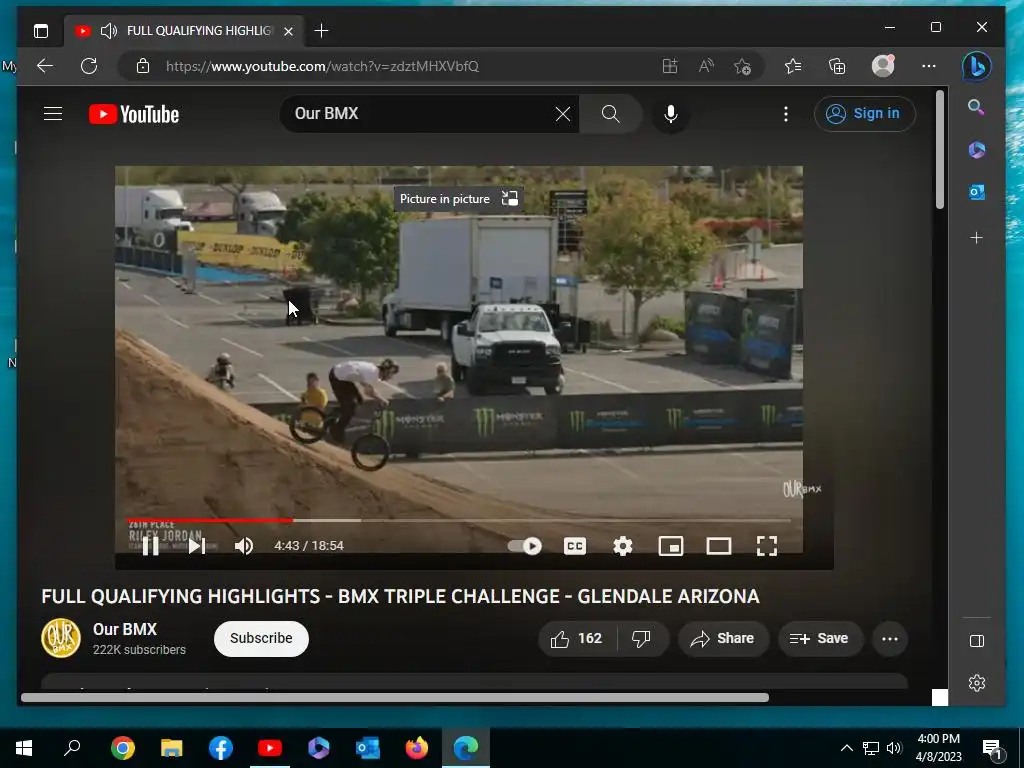
Task: Hide the Edge sidebar panel toggle
Action: [976, 641]
